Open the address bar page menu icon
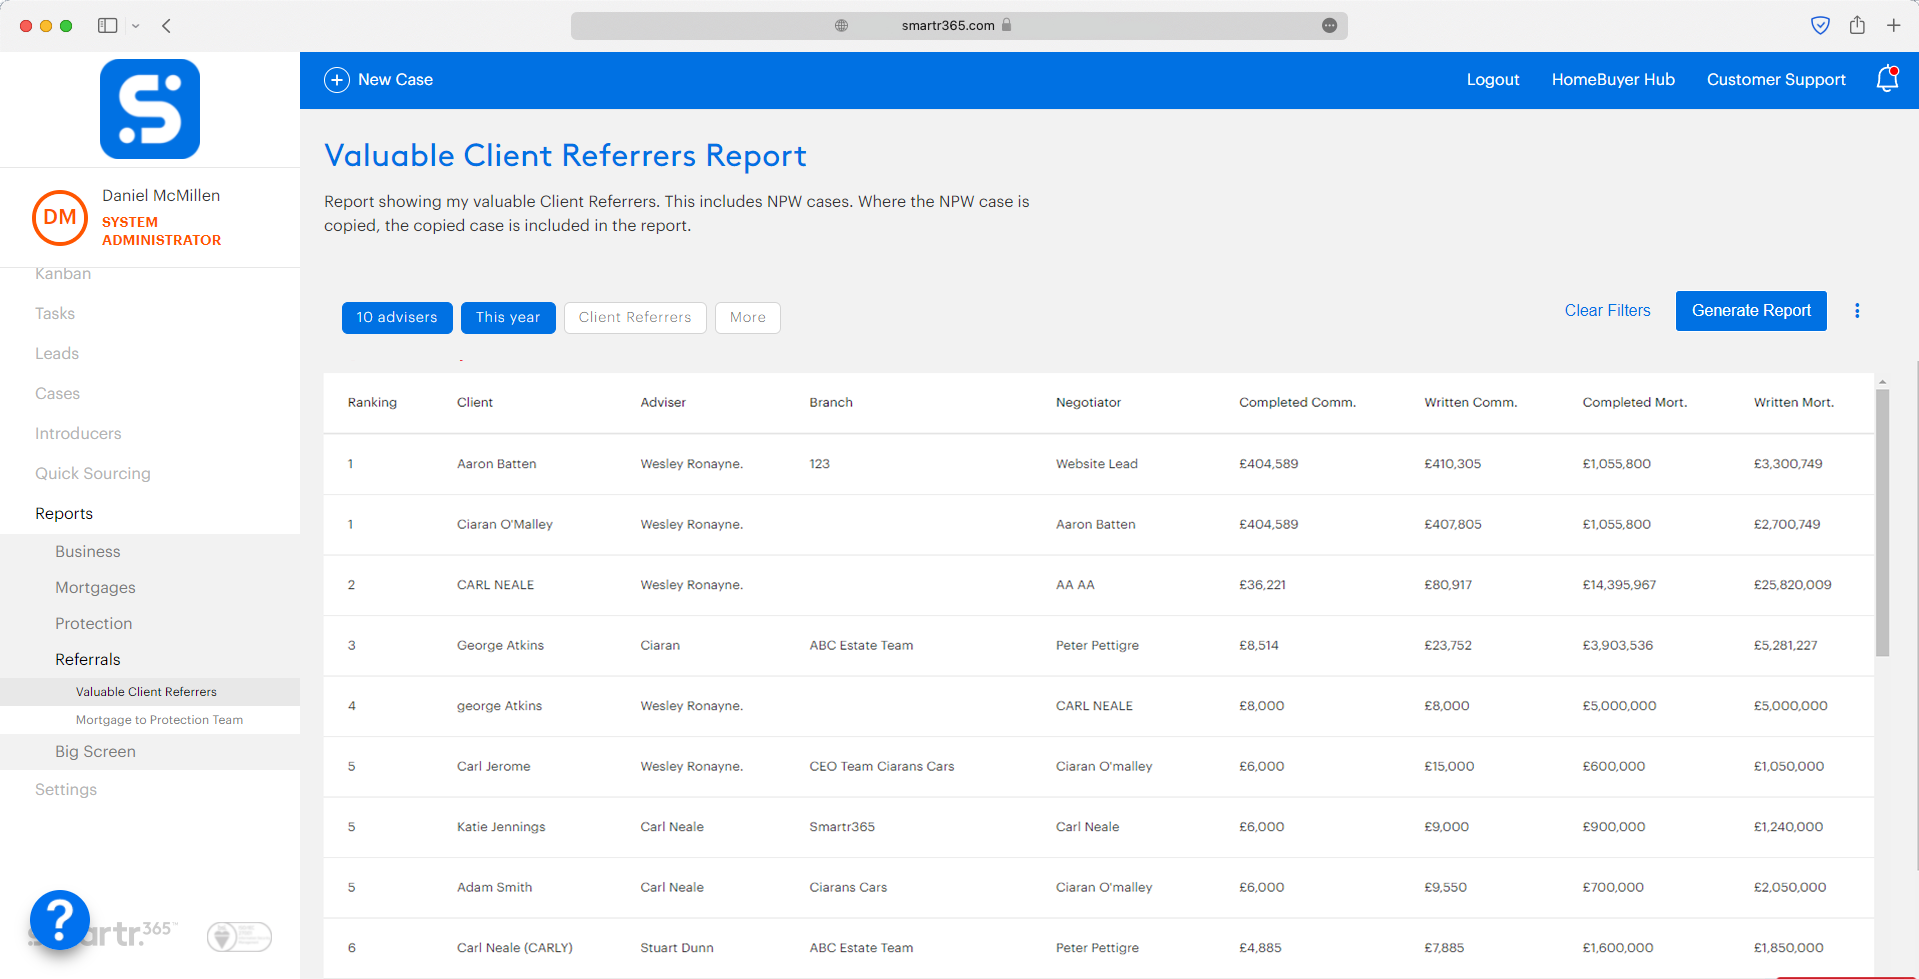Screen dimensions: 1919x979 click(x=1329, y=25)
